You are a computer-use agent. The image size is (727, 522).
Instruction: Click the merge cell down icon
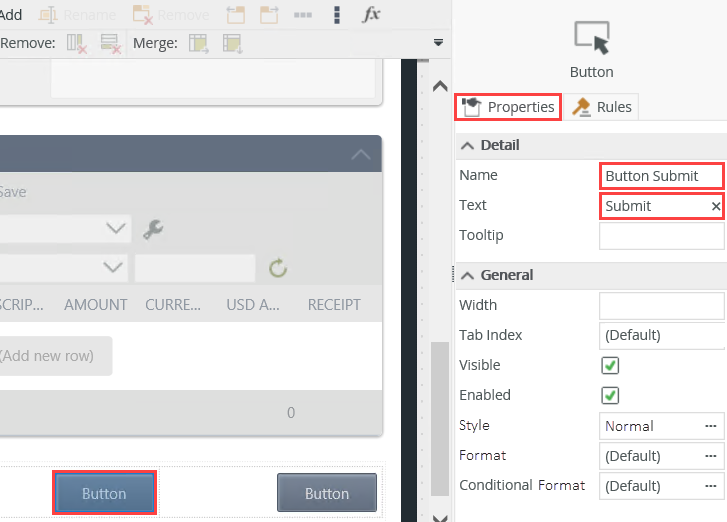pyautogui.click(x=232, y=44)
